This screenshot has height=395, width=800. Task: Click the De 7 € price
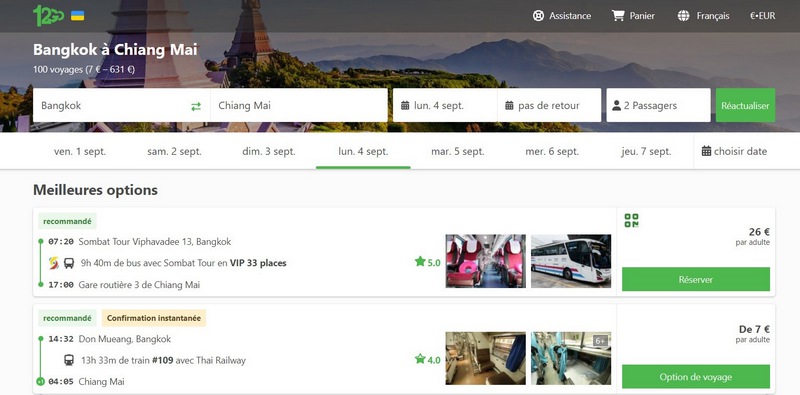[755, 329]
